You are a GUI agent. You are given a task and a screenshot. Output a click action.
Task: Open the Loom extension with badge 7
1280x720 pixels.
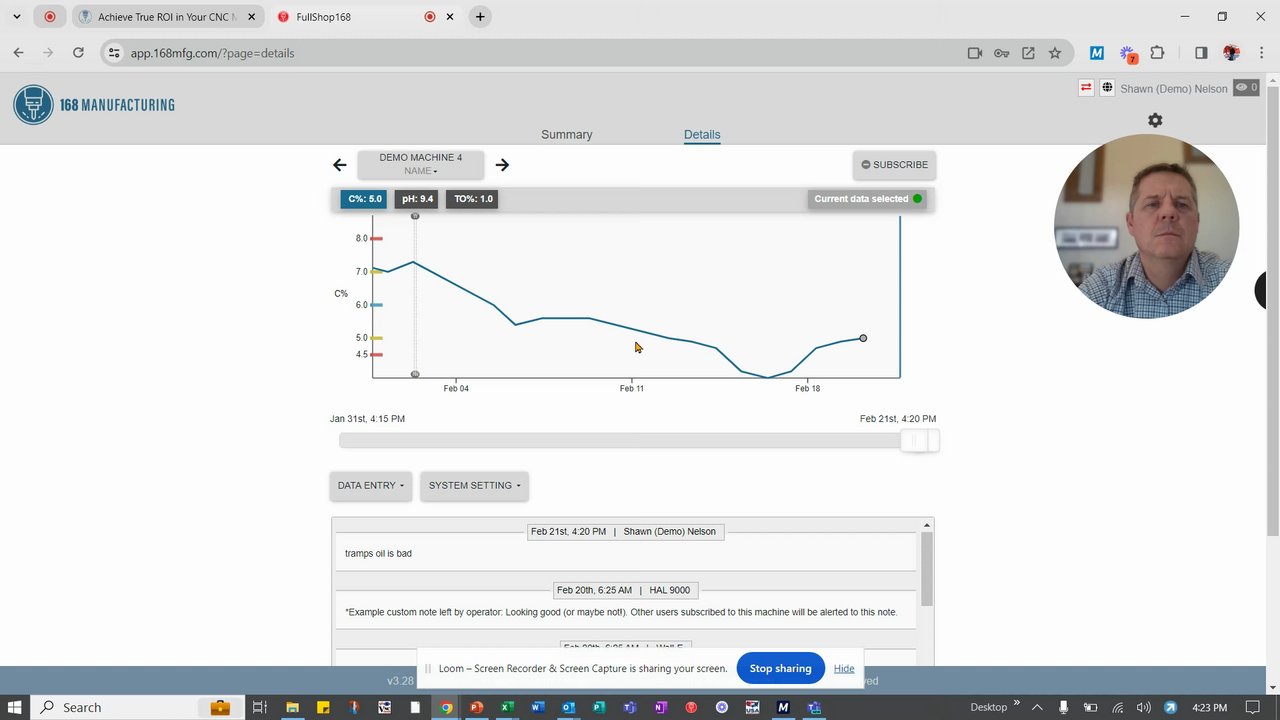point(1128,53)
